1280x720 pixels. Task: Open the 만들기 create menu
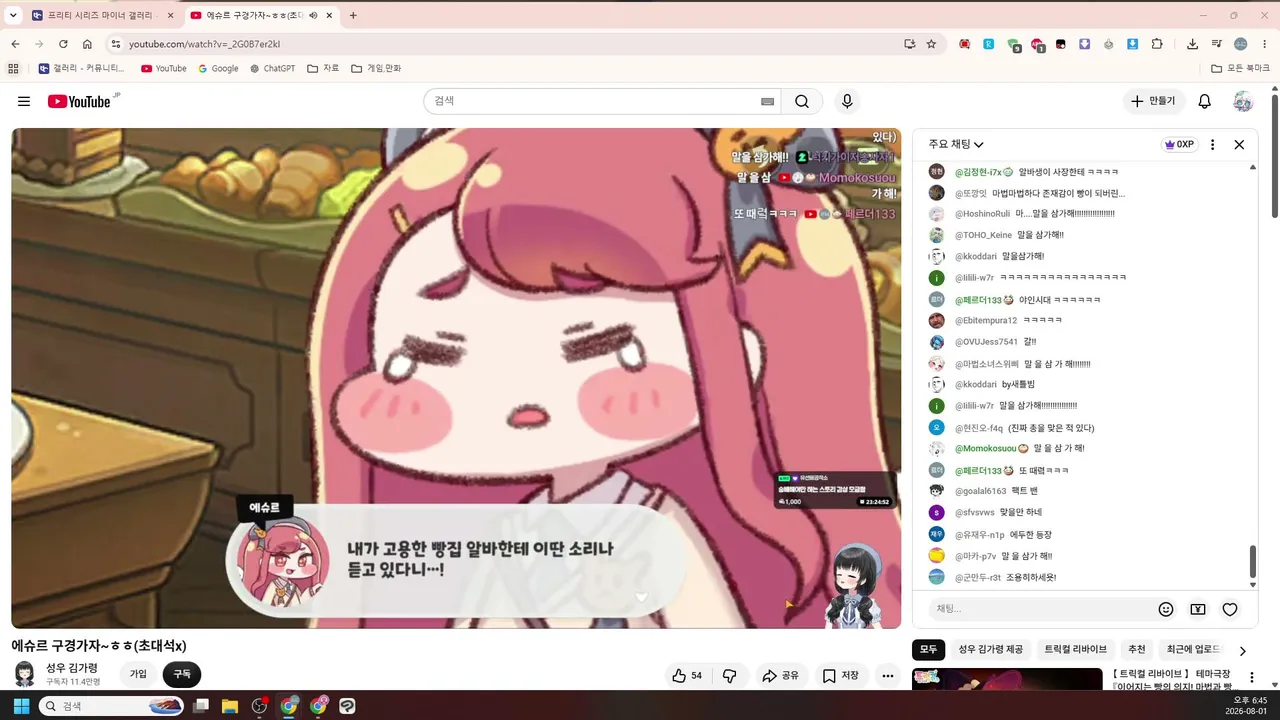1154,101
